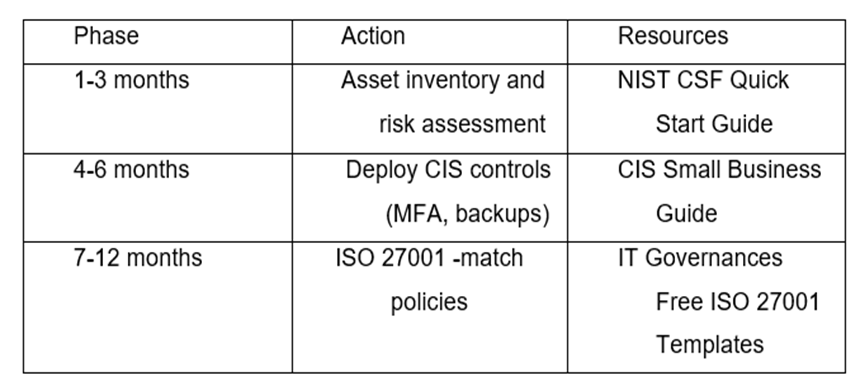Select the Action header cell
Image resolution: width=860 pixels, height=386 pixels.
tap(430, 42)
